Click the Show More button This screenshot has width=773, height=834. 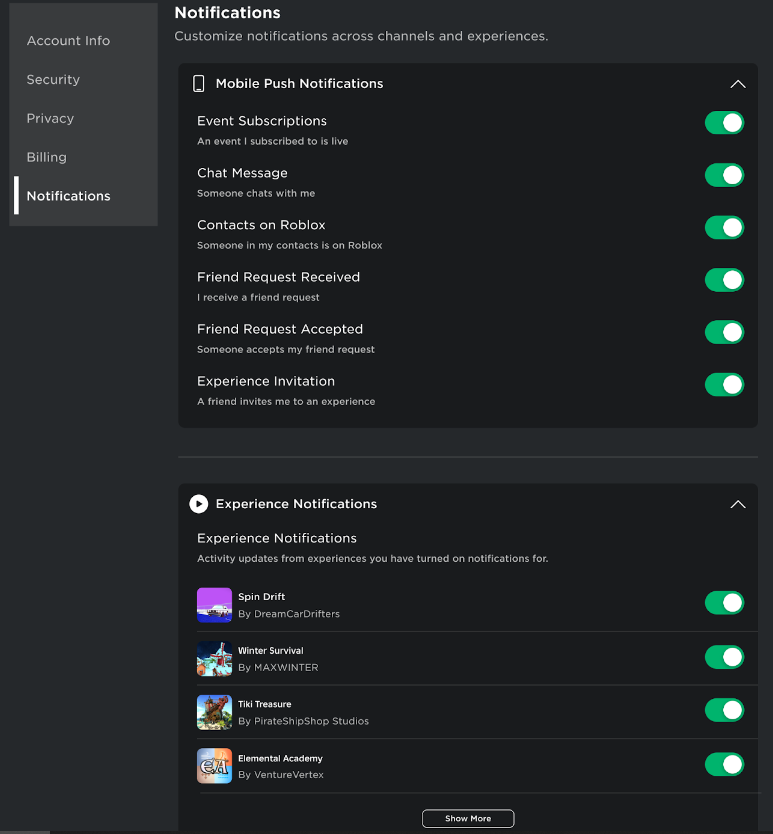click(x=467, y=818)
